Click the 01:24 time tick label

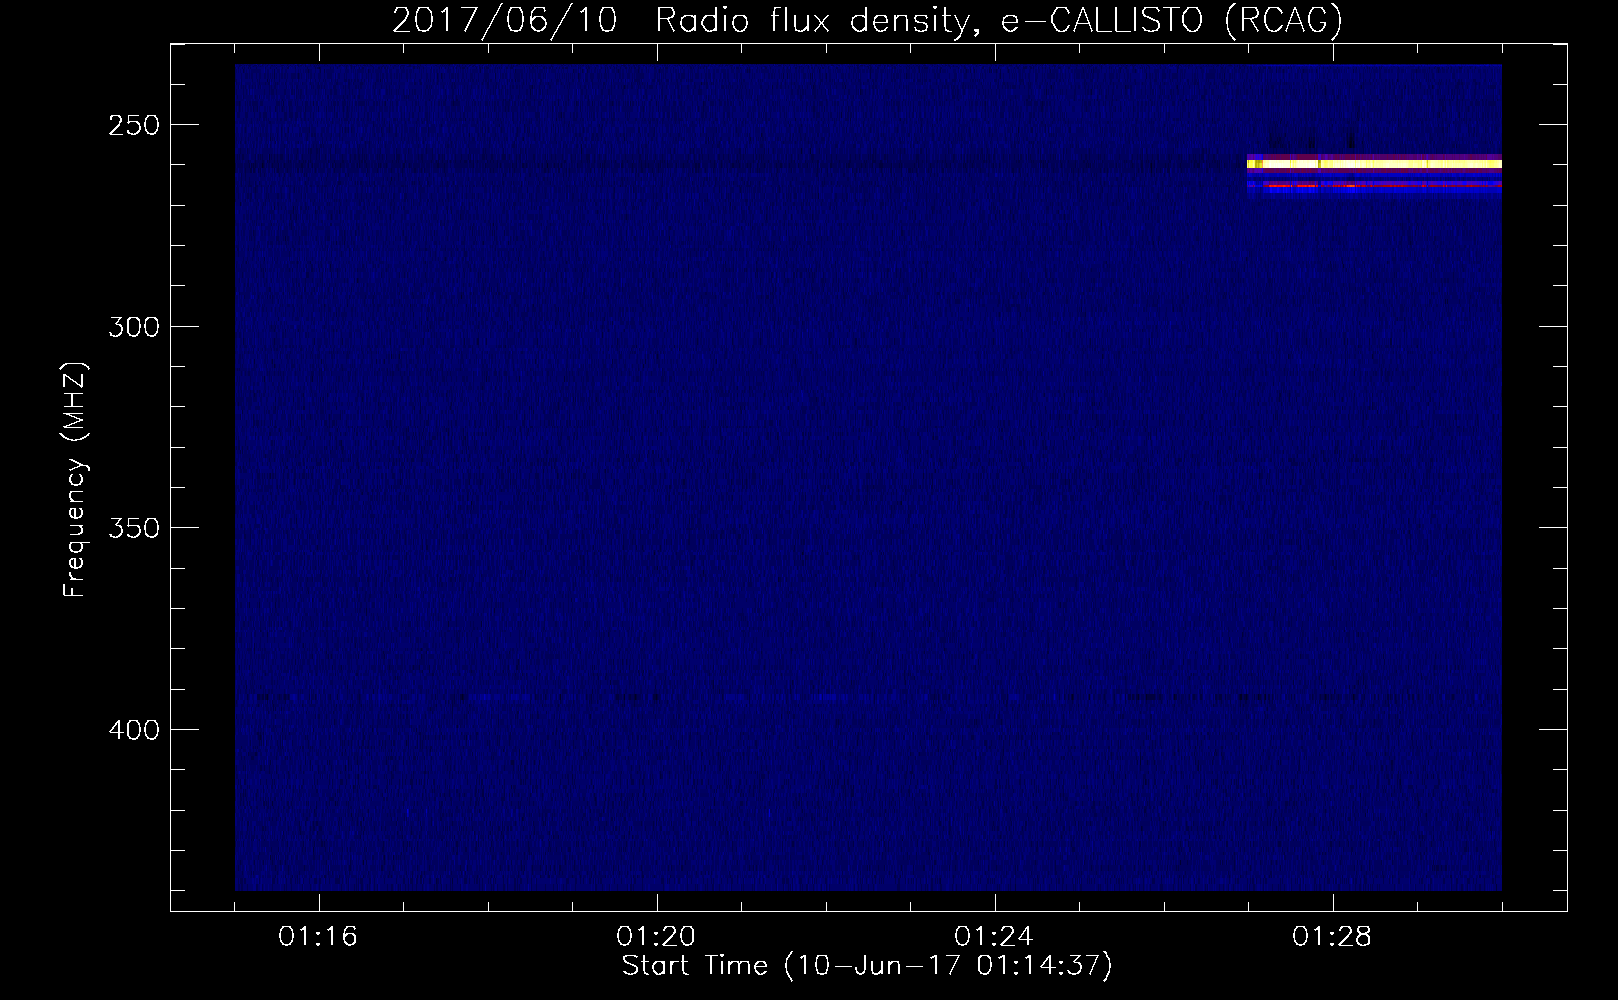click(x=994, y=937)
